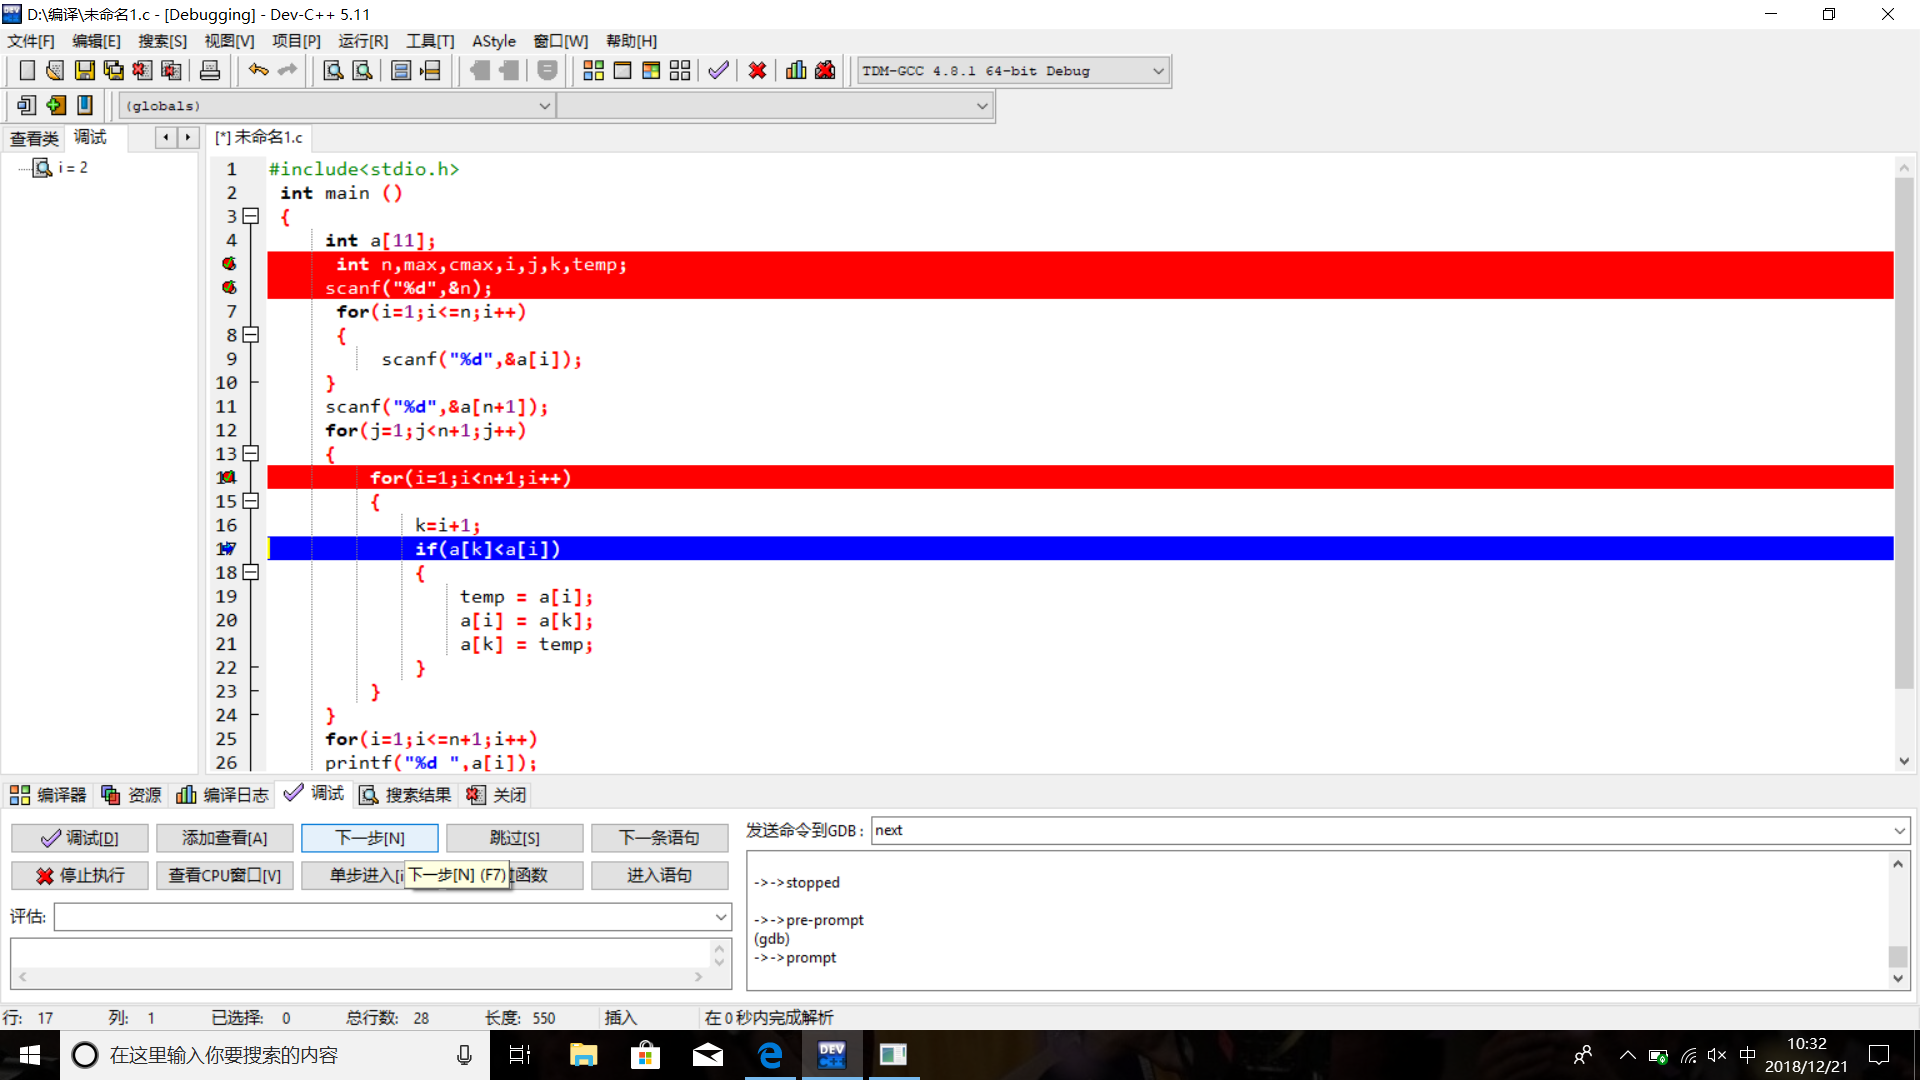
Task: Open the 工具[T] menu
Action: coord(430,41)
